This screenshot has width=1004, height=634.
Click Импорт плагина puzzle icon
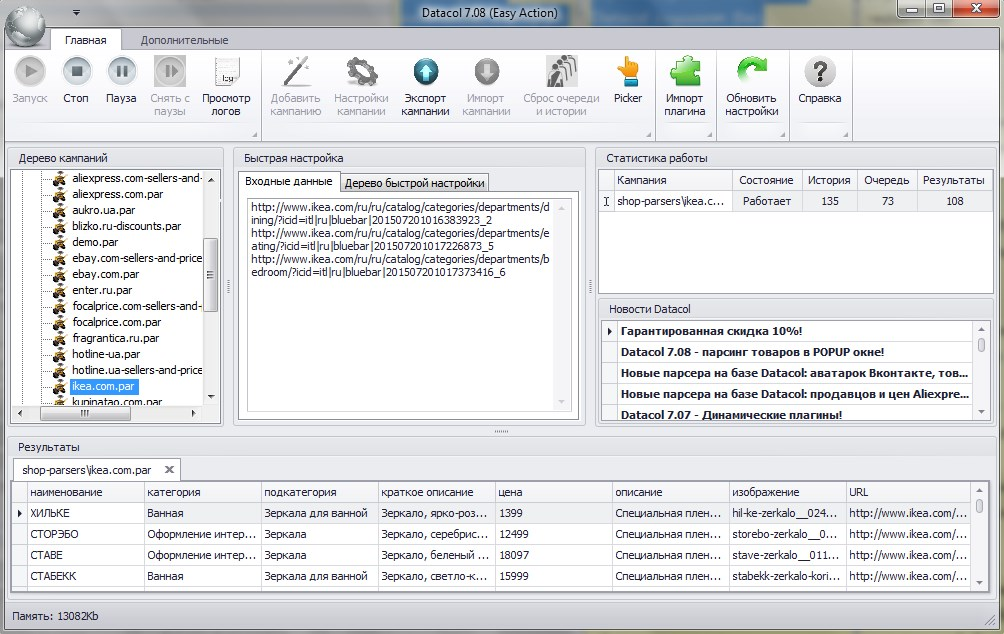(684, 71)
